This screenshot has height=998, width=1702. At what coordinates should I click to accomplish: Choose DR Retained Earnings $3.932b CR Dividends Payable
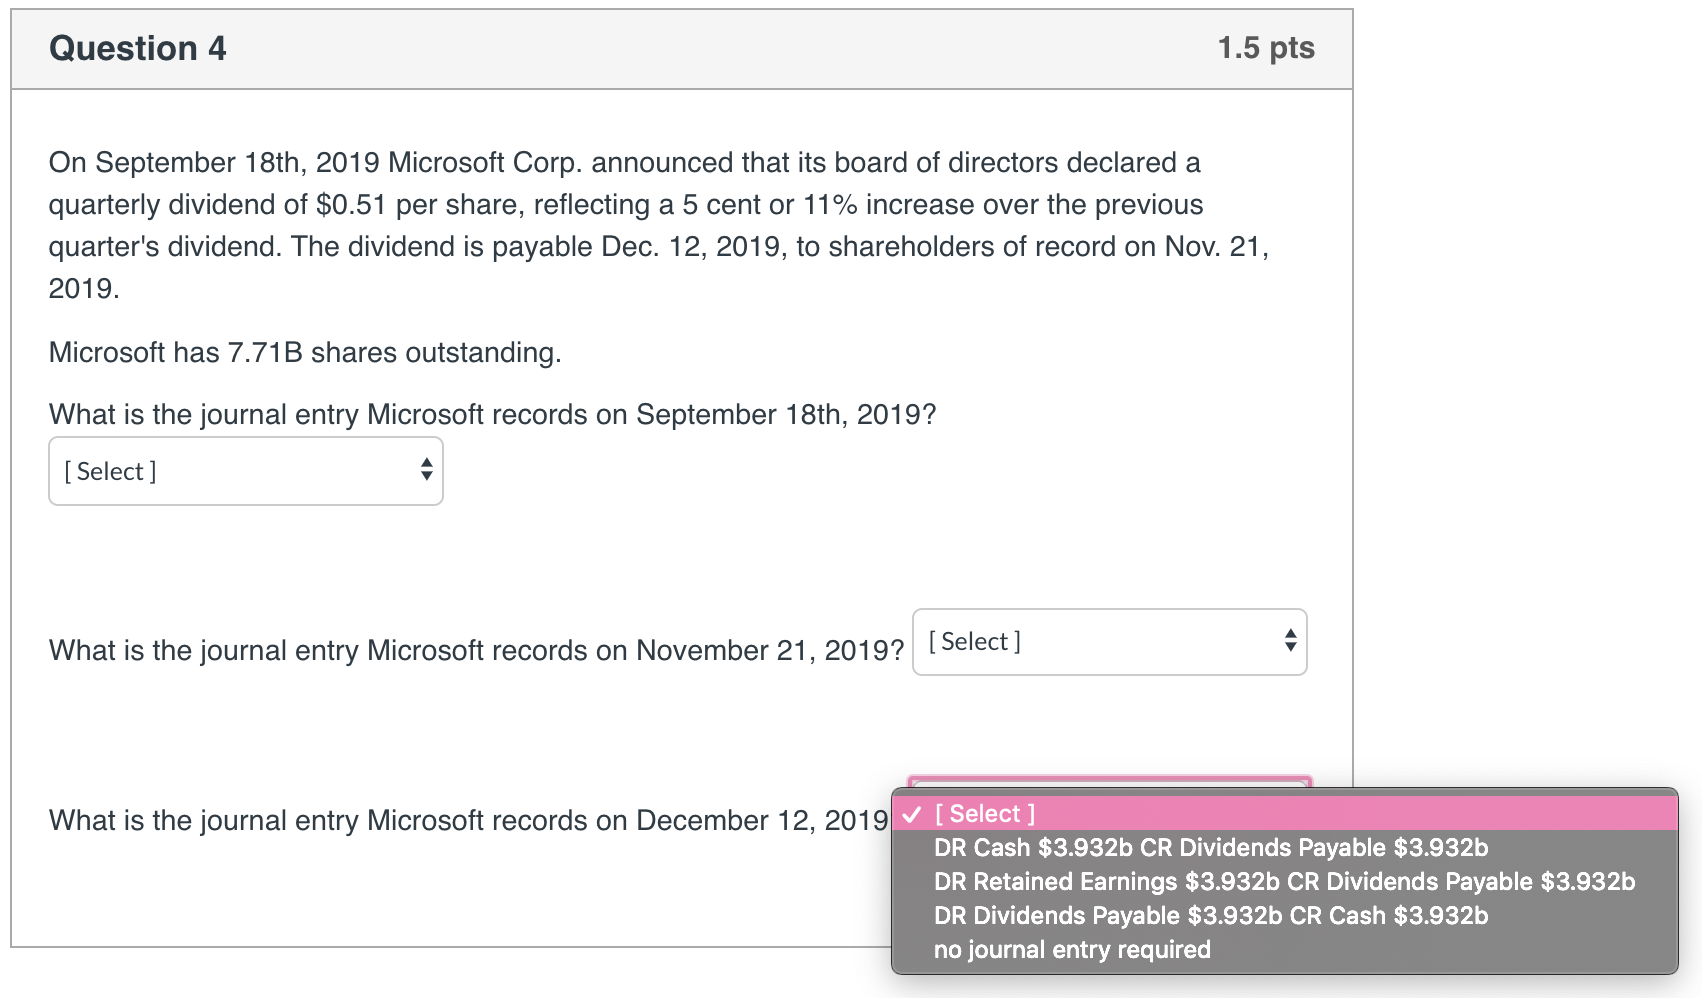[1283, 881]
